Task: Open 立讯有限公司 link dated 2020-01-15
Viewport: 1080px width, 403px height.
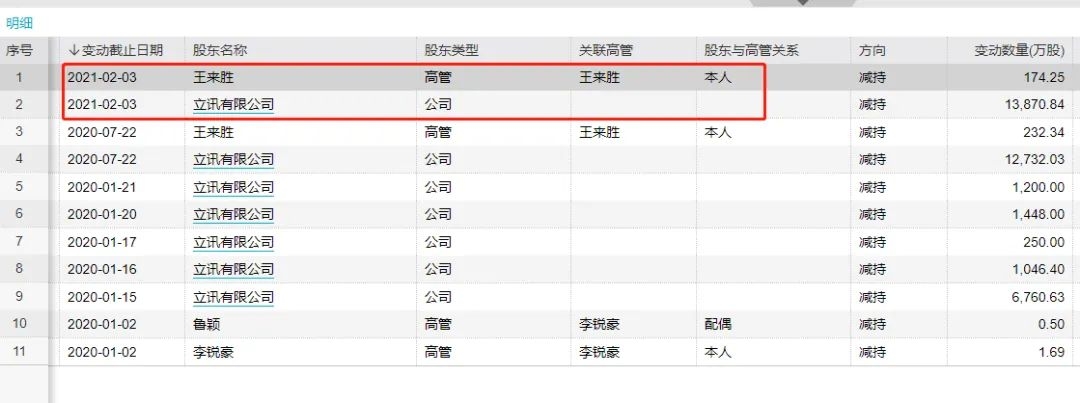Action: pyautogui.click(x=233, y=297)
